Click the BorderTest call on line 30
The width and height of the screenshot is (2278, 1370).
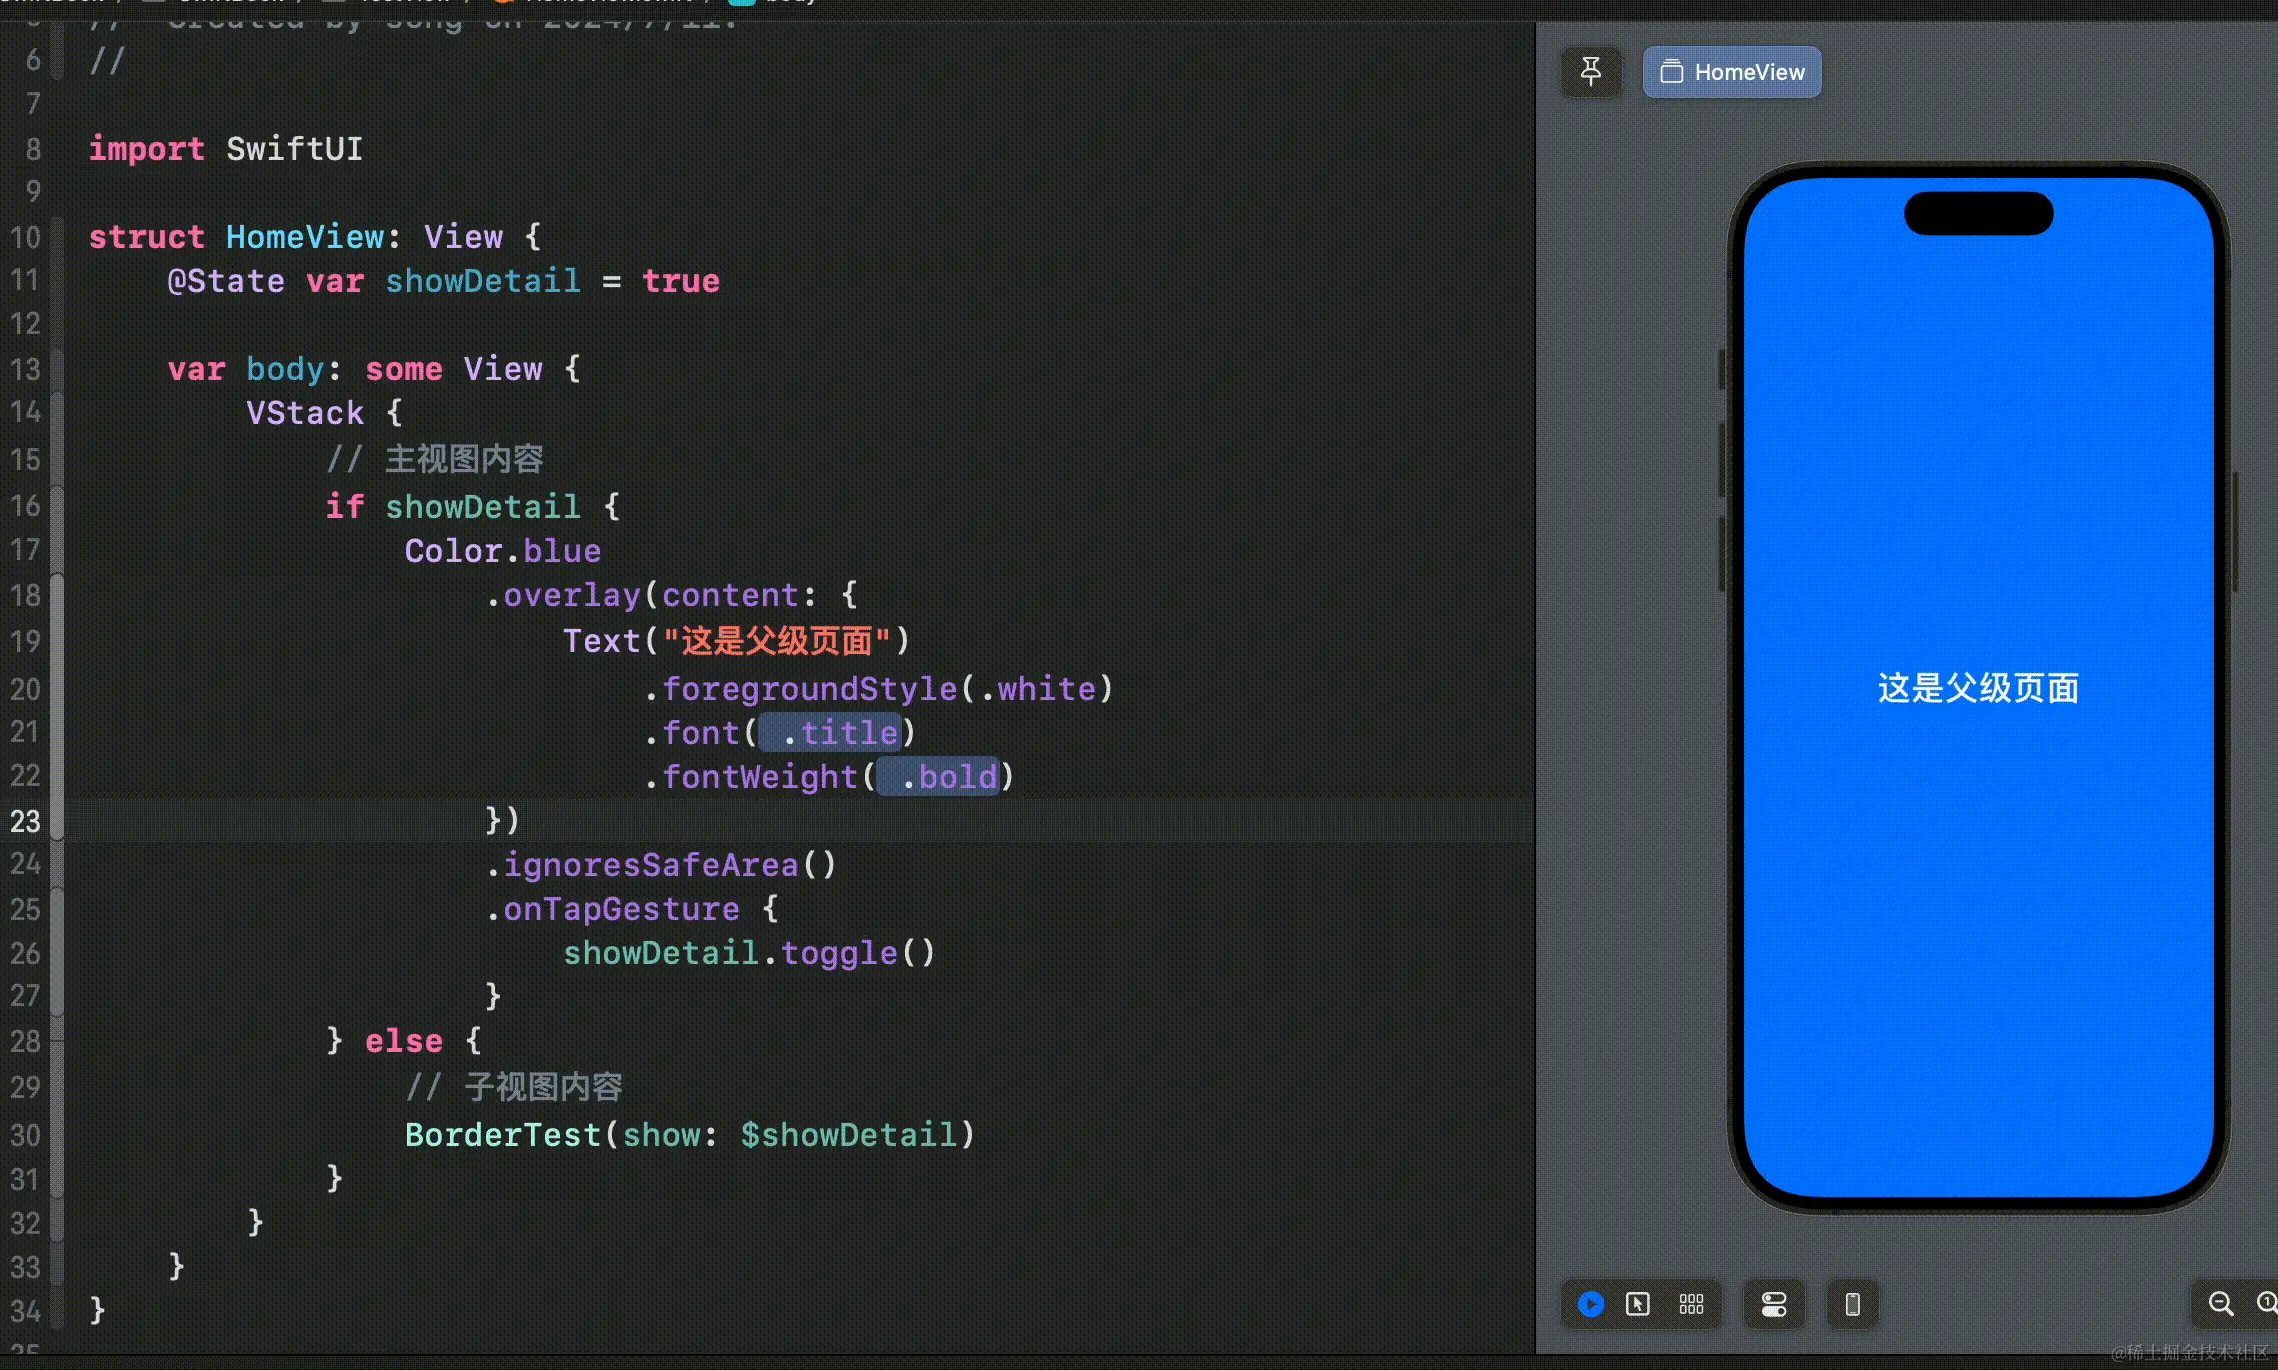point(502,1135)
